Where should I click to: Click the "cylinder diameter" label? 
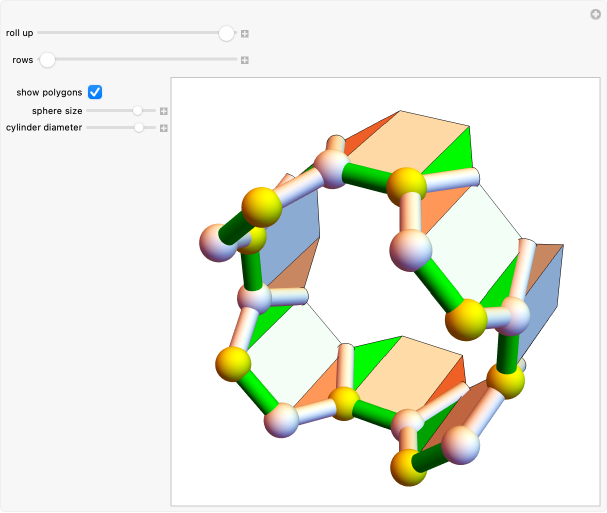pos(44,128)
